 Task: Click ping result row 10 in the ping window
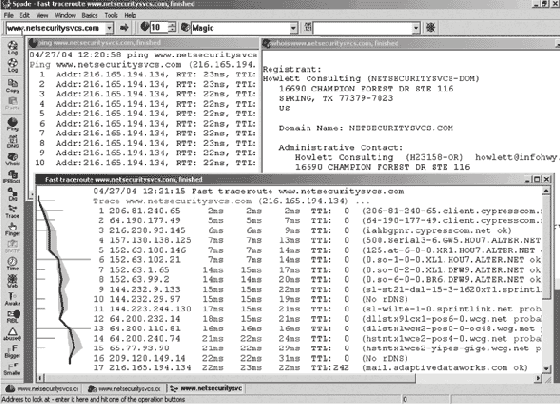click(x=145, y=163)
